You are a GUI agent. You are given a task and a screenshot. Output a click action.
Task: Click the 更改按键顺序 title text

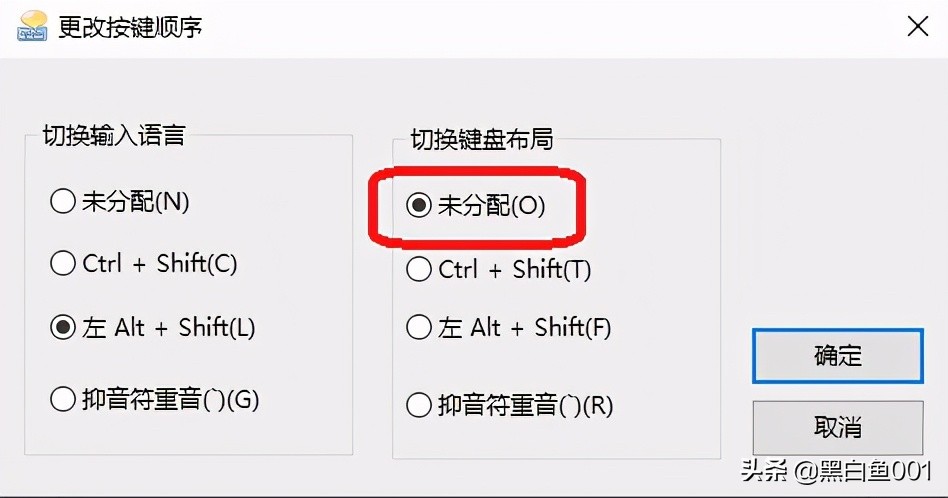tap(130, 27)
